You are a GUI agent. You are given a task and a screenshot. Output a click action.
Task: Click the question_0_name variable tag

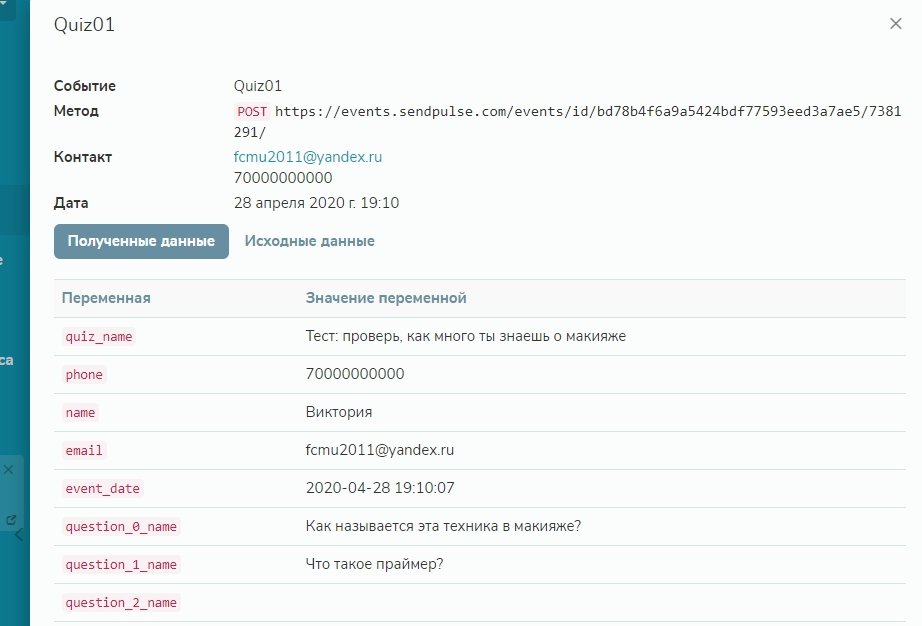[120, 527]
